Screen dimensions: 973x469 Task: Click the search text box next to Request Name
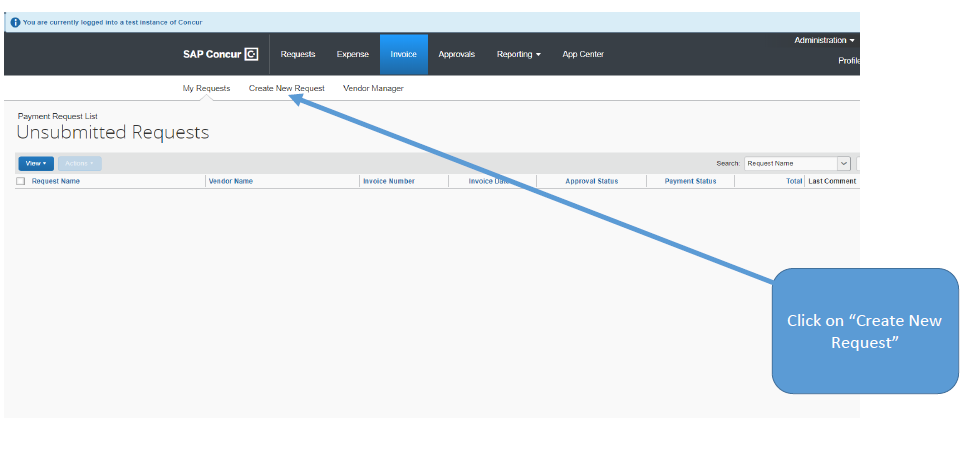coord(858,164)
